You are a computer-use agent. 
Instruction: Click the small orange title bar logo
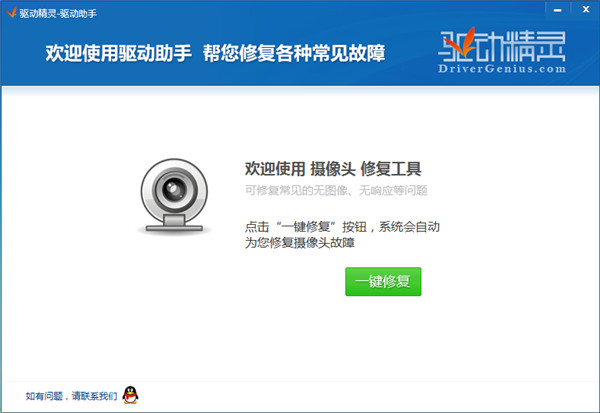pyautogui.click(x=11, y=13)
